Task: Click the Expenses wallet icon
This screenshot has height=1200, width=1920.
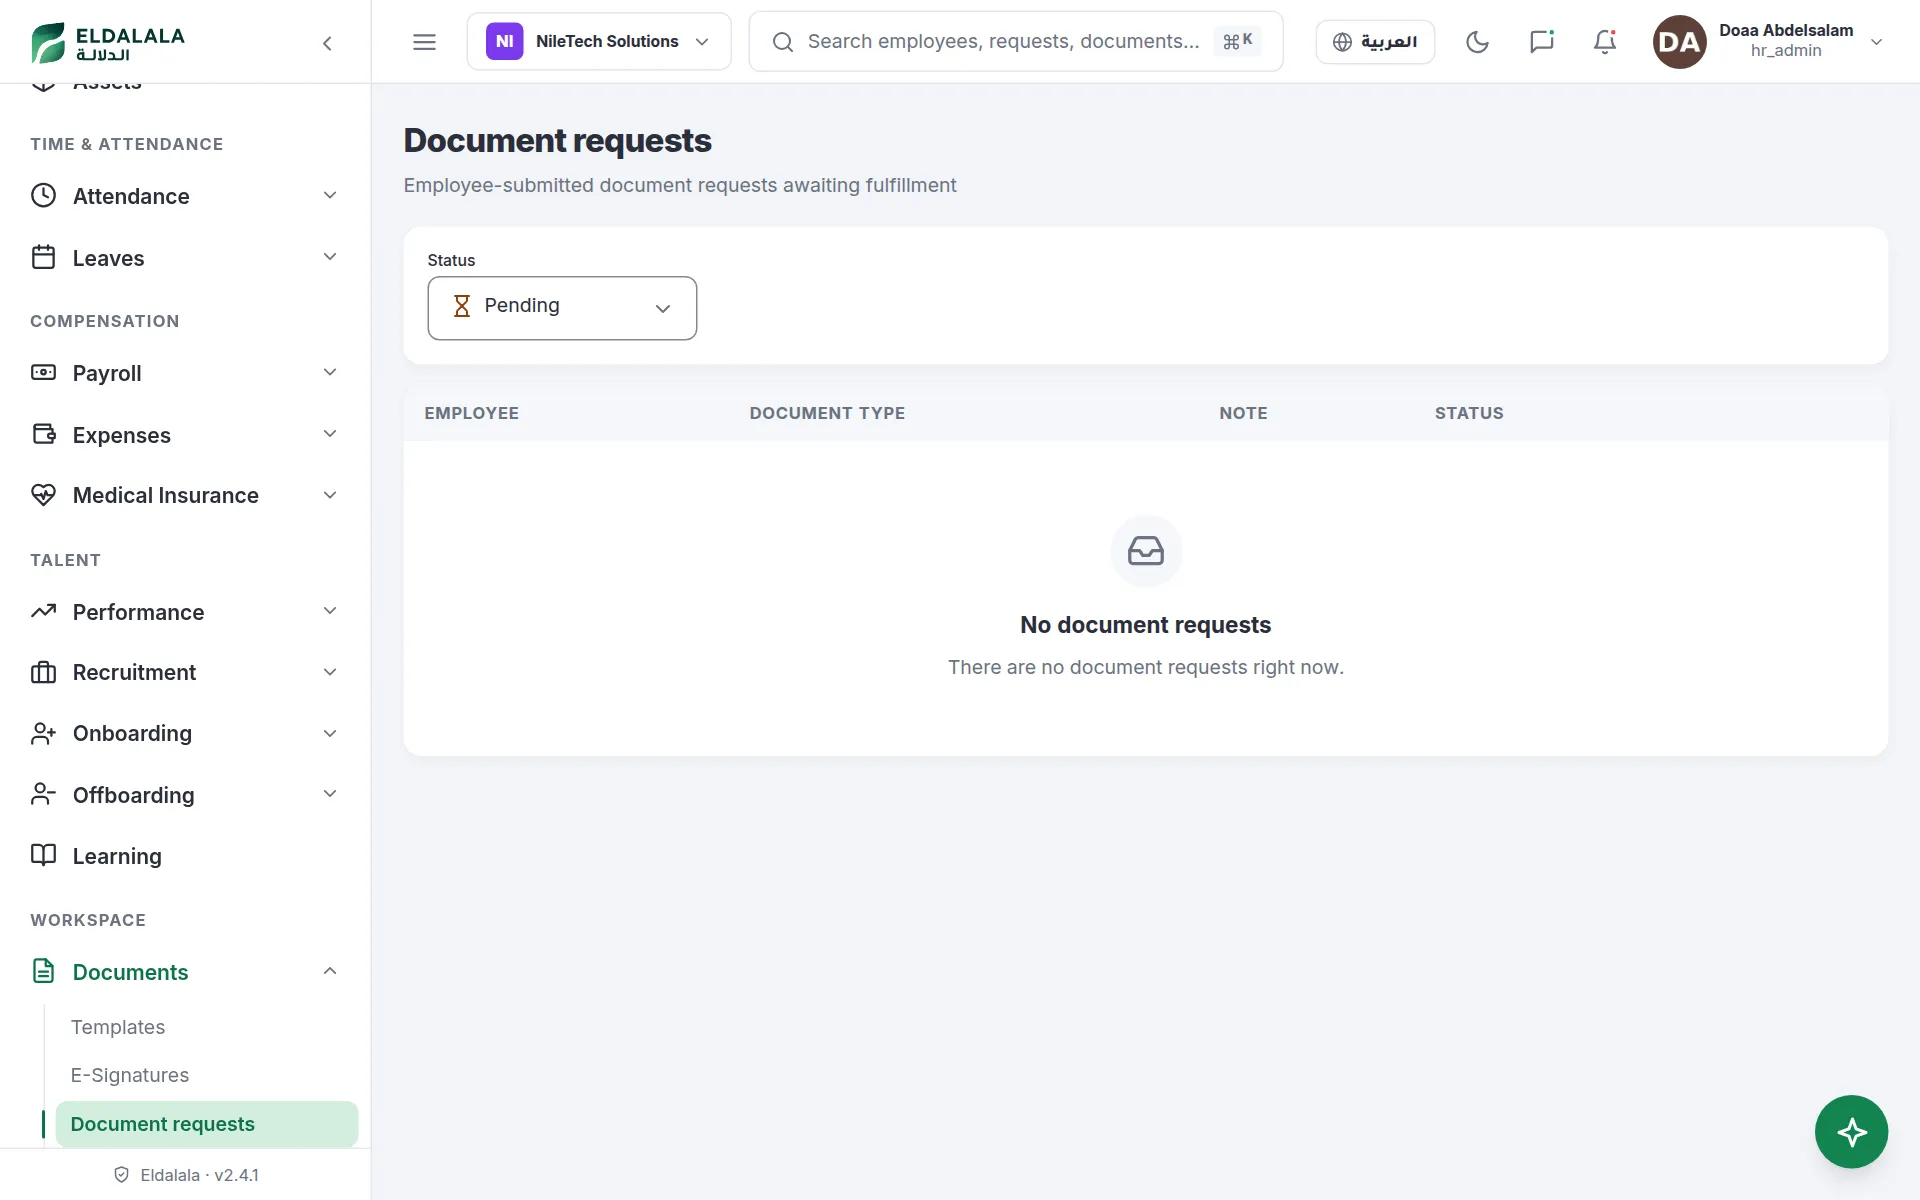Action: click(x=43, y=434)
